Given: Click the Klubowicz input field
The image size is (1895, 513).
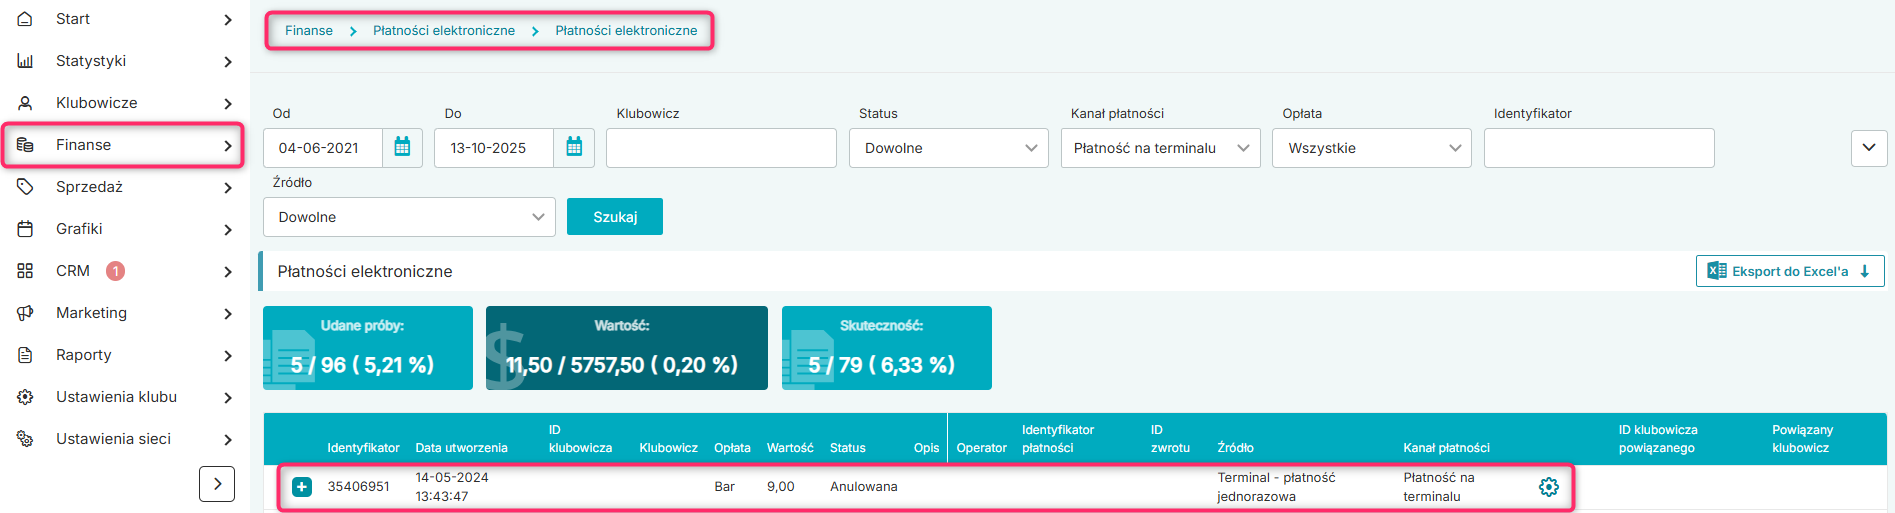Looking at the screenshot, I should coord(720,148).
